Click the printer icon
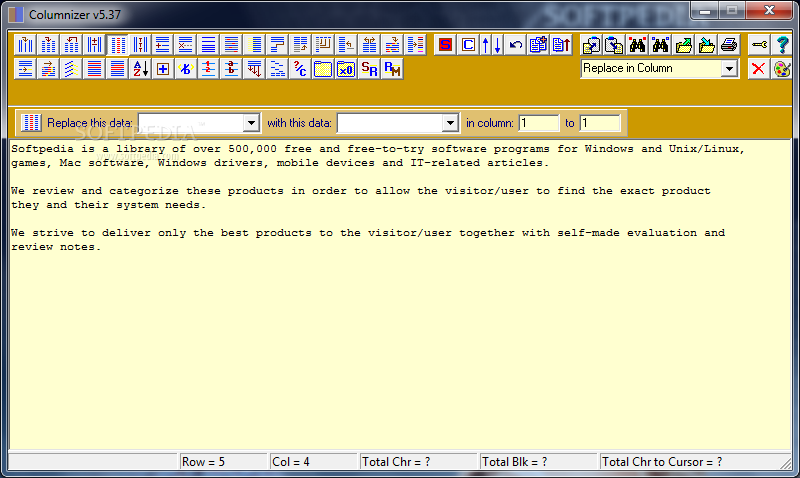 coord(729,45)
